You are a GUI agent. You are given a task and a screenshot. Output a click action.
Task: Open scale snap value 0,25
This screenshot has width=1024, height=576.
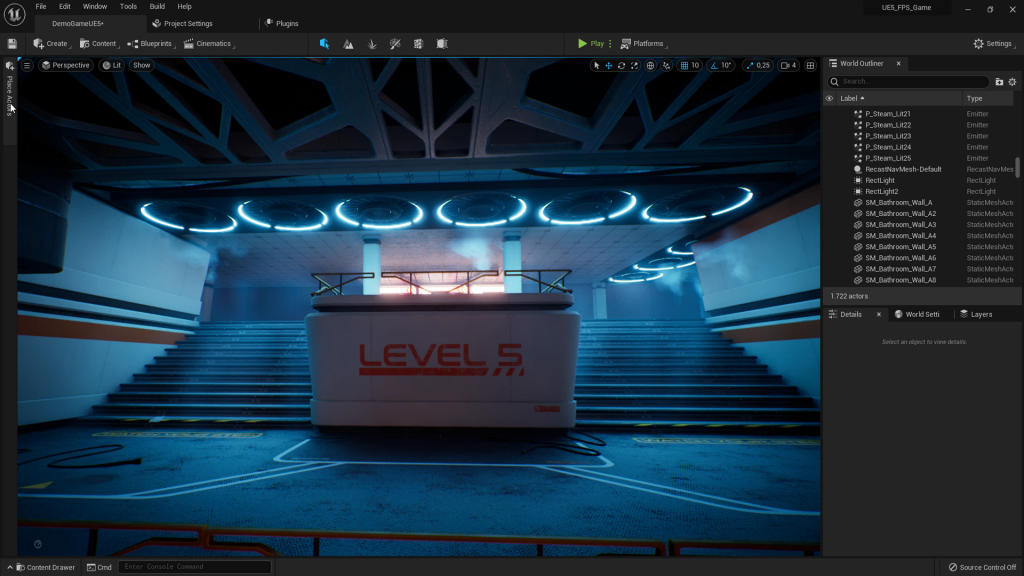763,65
